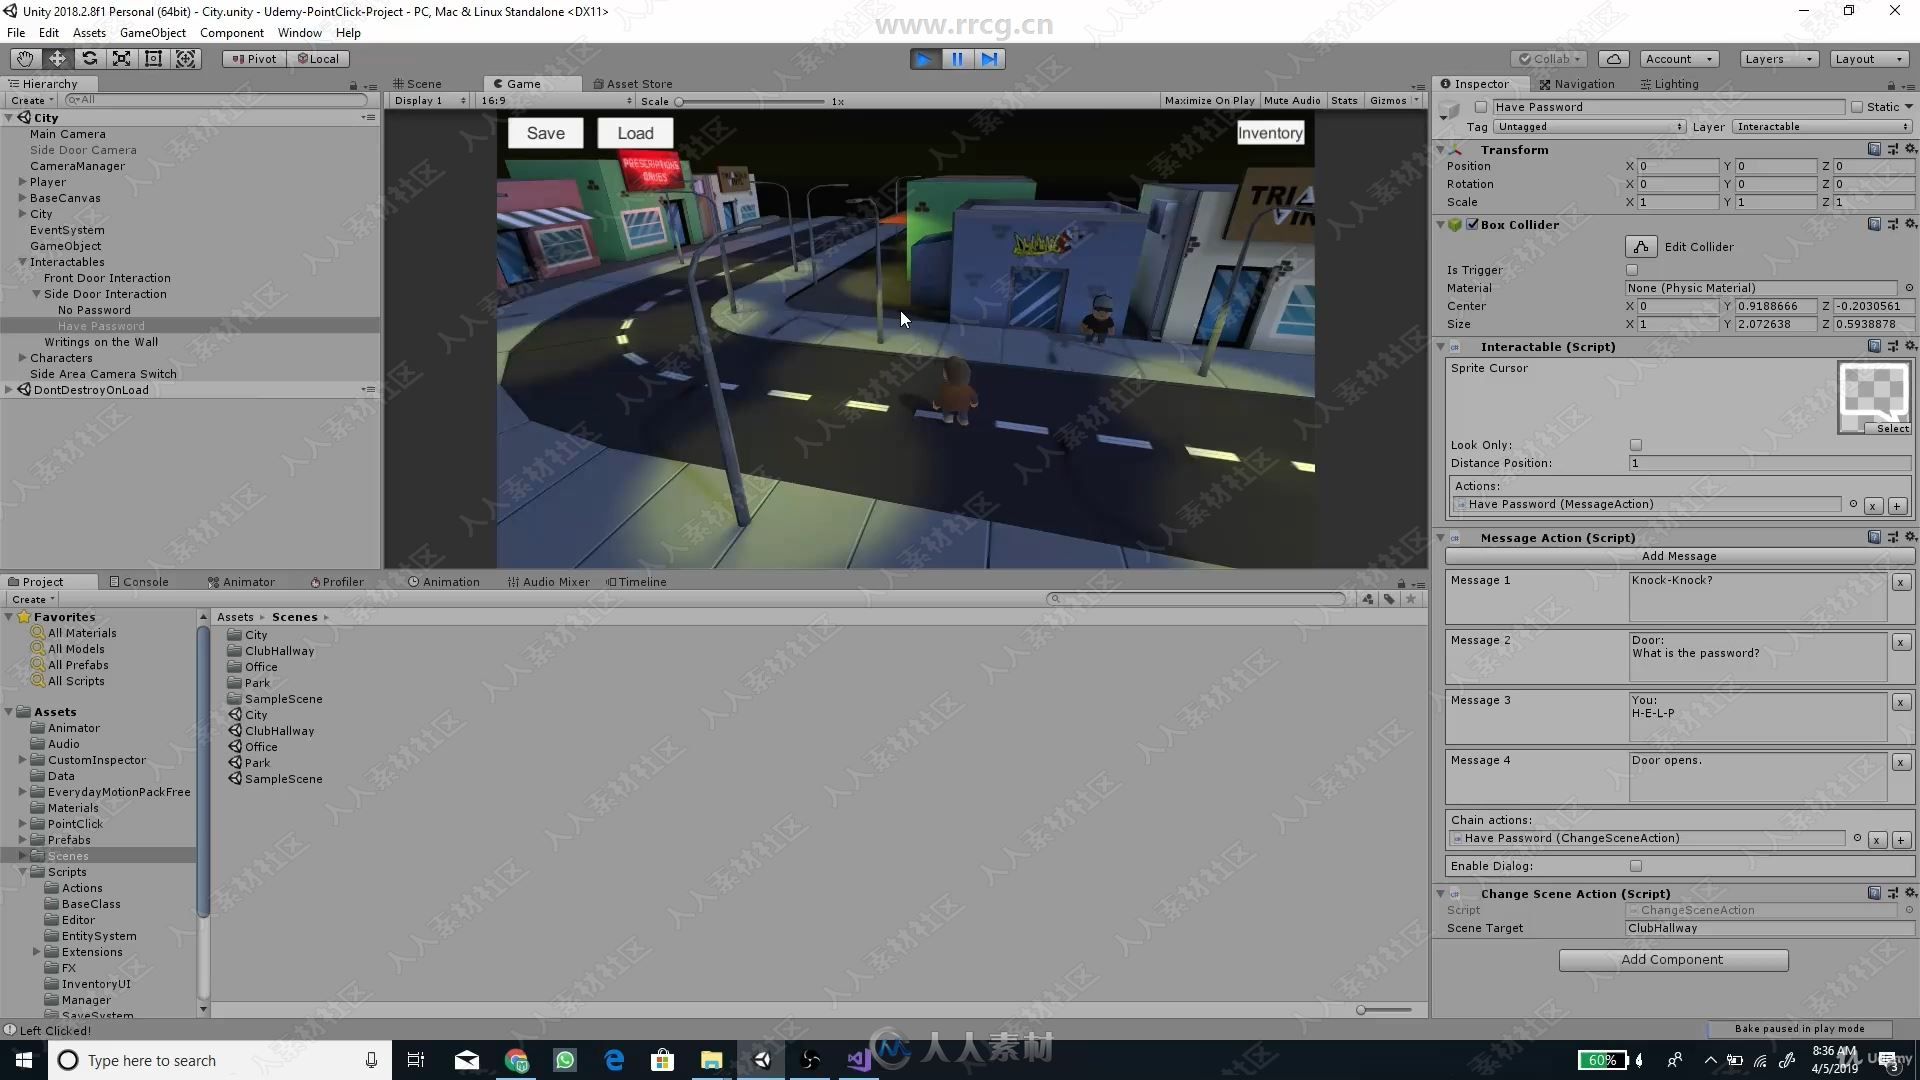
Task: Click the Add Message button in Message Action
Action: 1677,555
